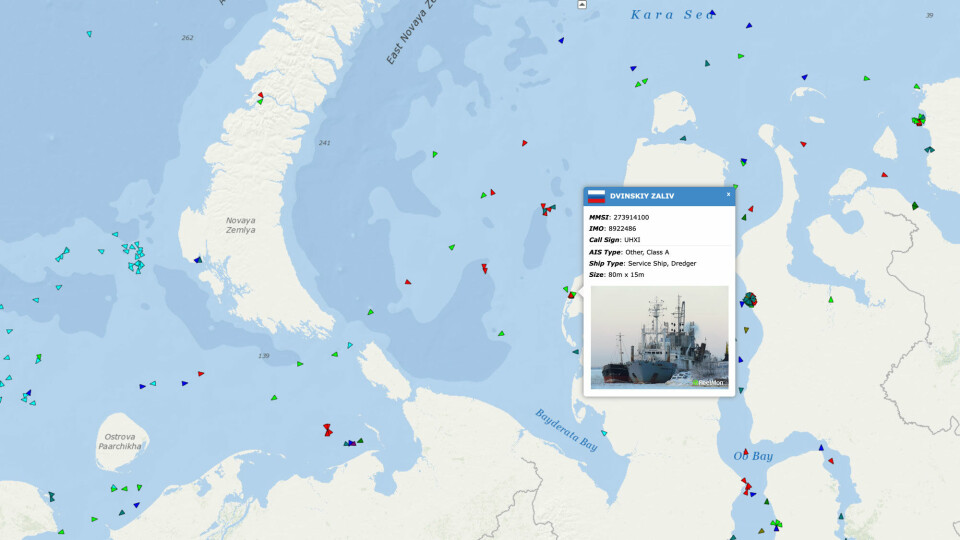Select the red ship pair west of Bayderata Bay

click(x=327, y=429)
